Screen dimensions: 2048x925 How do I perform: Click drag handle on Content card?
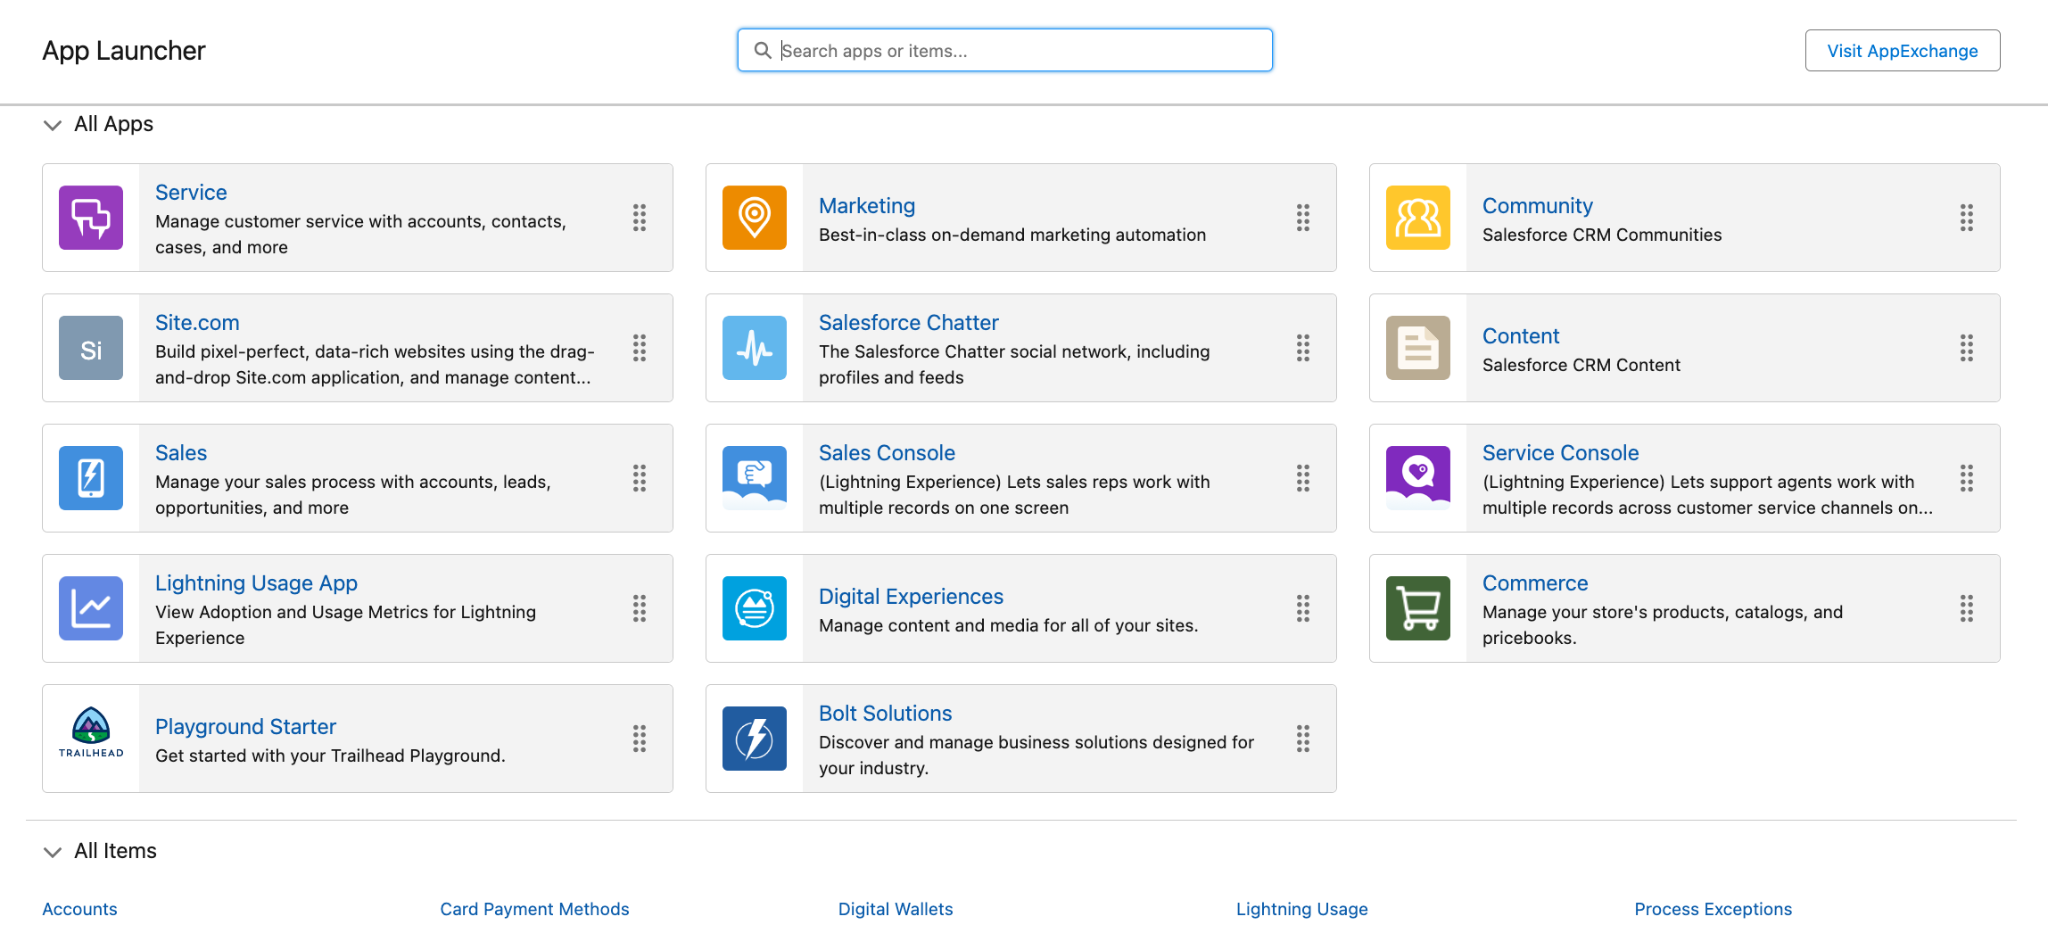1966,348
